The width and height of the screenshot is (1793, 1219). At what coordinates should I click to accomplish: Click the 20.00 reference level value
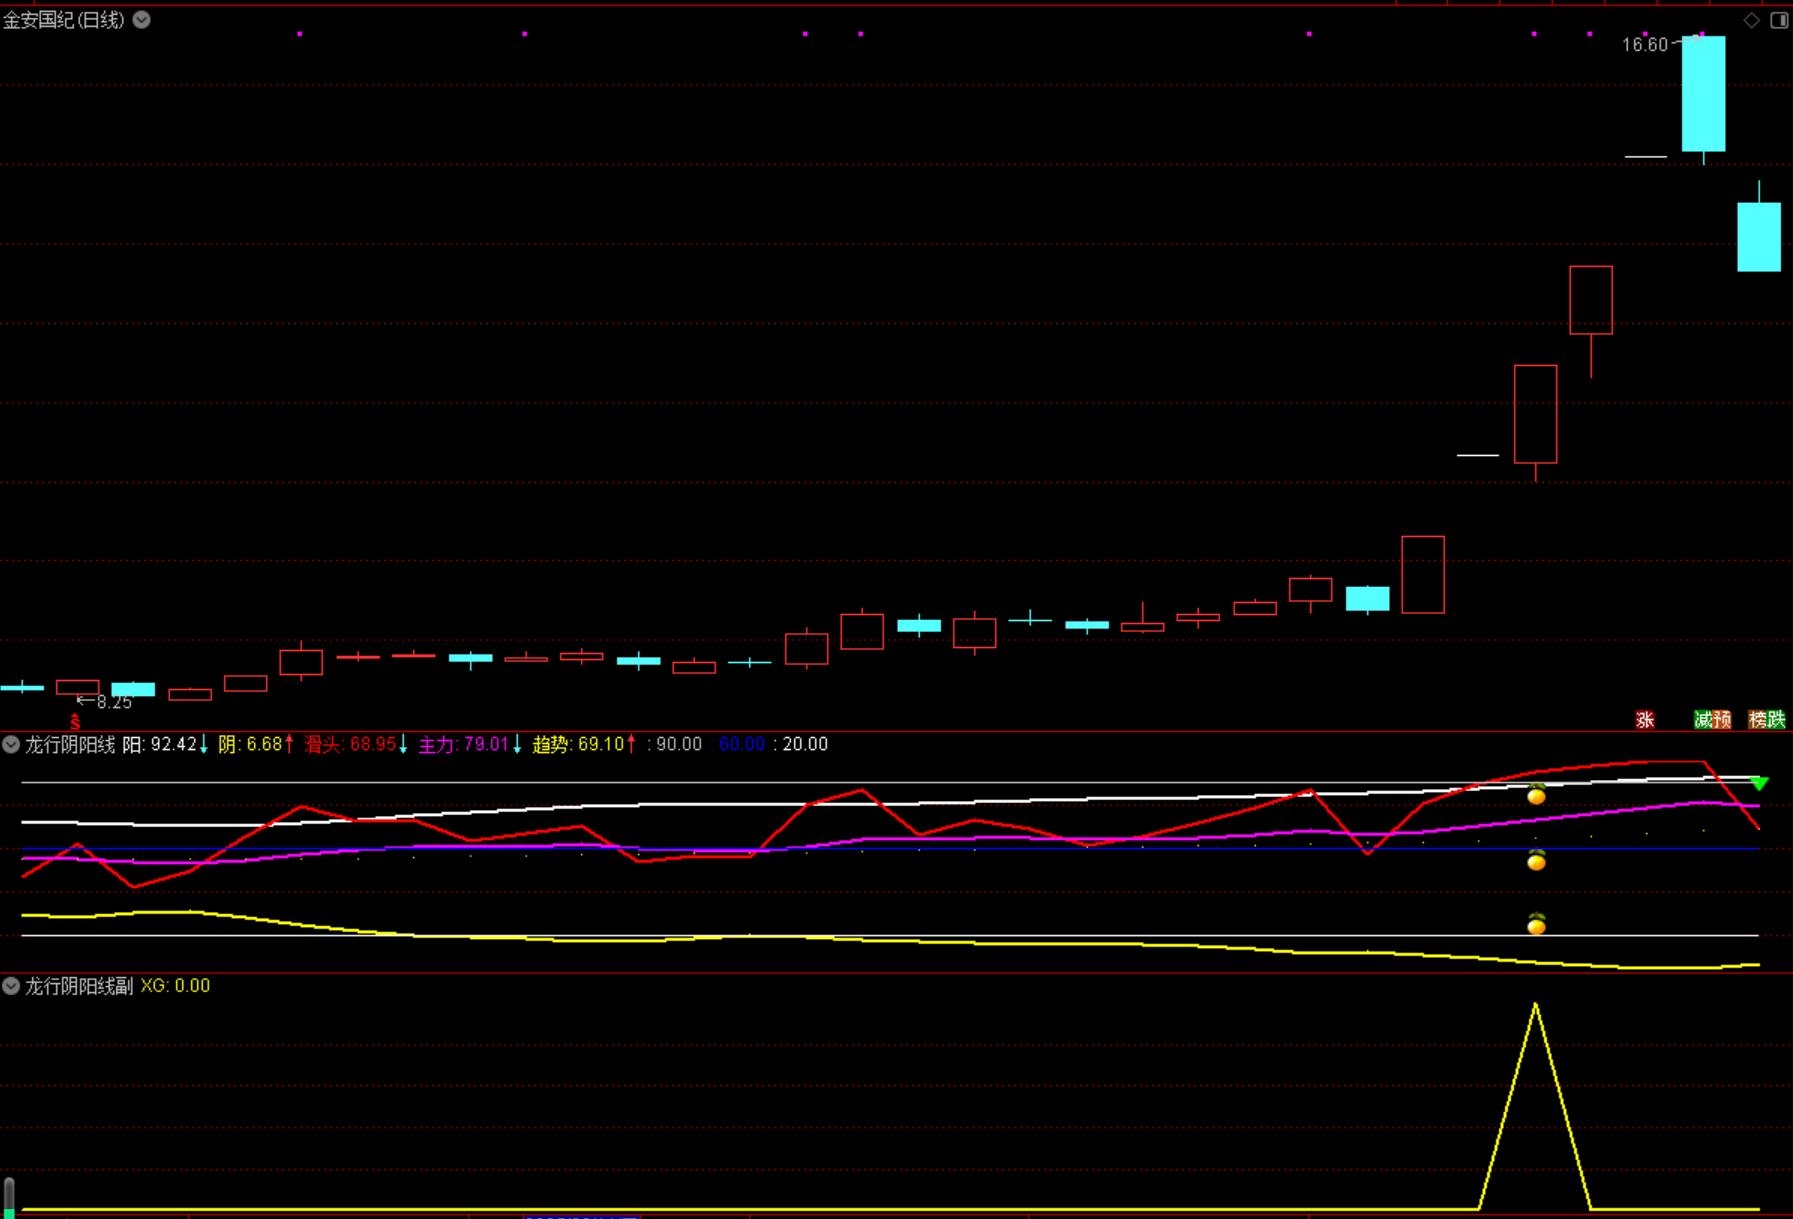[x=805, y=744]
